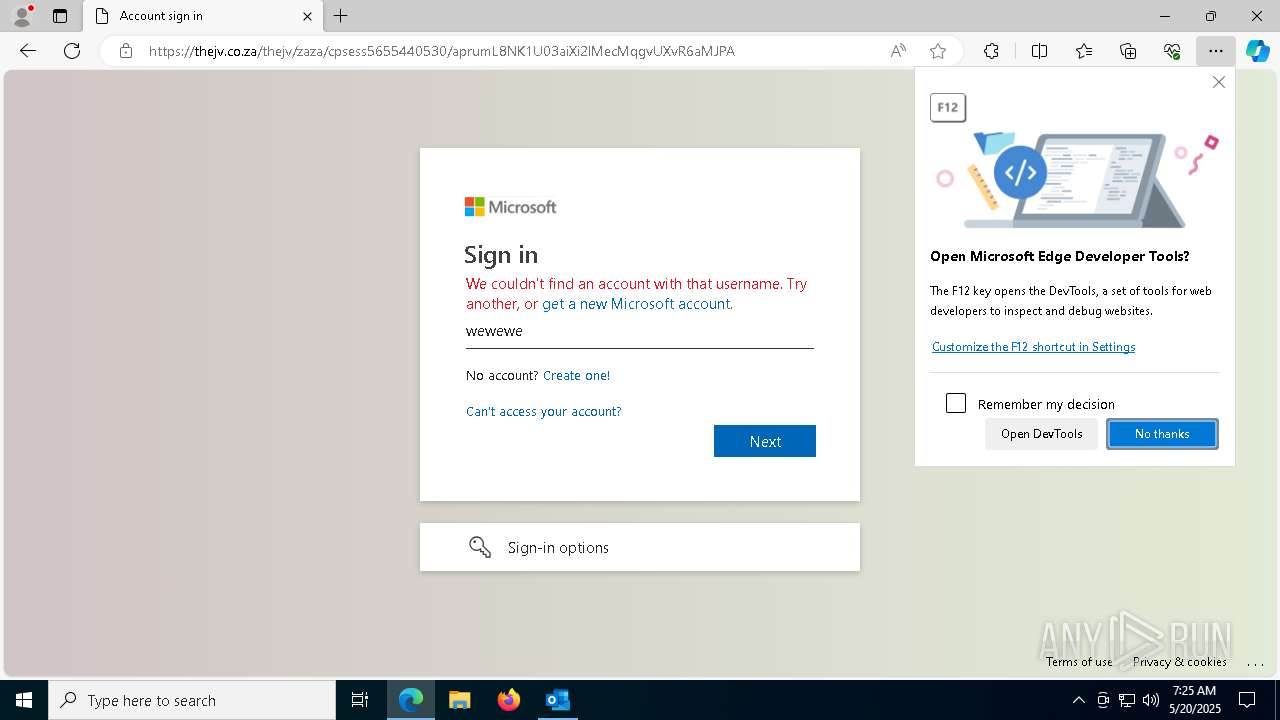This screenshot has width=1280, height=720.
Task: Open Copilot sidebar icon
Action: pos(1257,51)
